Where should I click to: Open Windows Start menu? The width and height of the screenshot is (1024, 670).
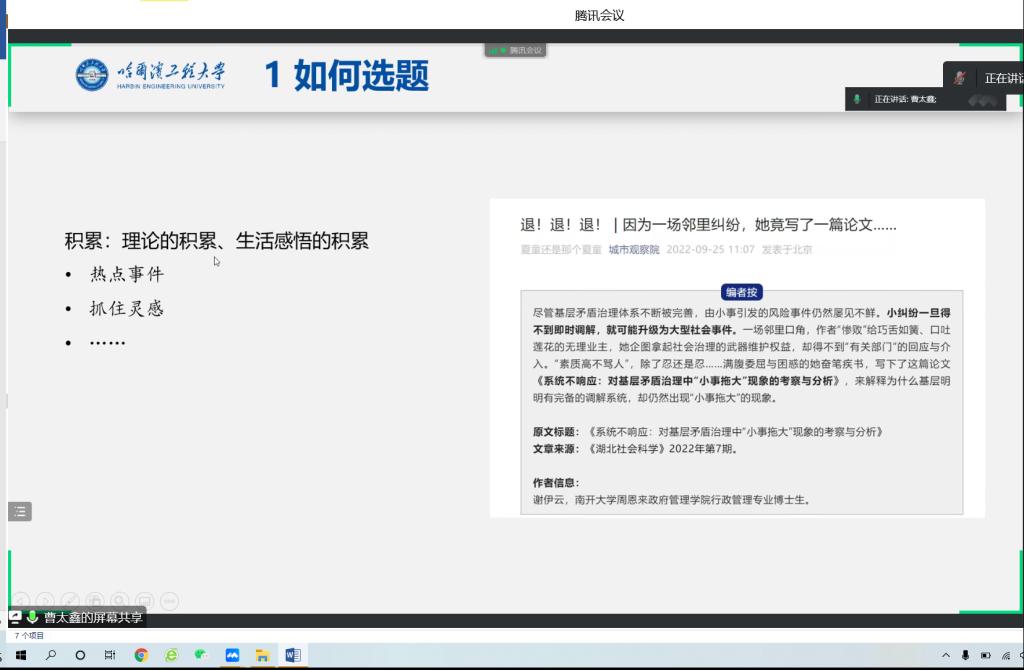19,656
